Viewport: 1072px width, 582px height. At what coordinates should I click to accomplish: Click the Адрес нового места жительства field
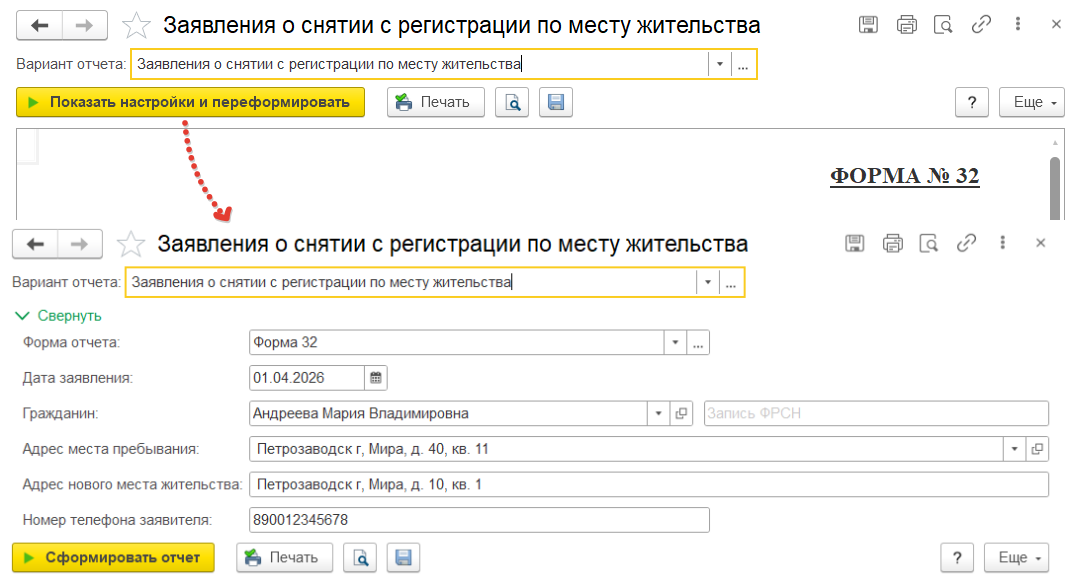pyautogui.click(x=648, y=485)
